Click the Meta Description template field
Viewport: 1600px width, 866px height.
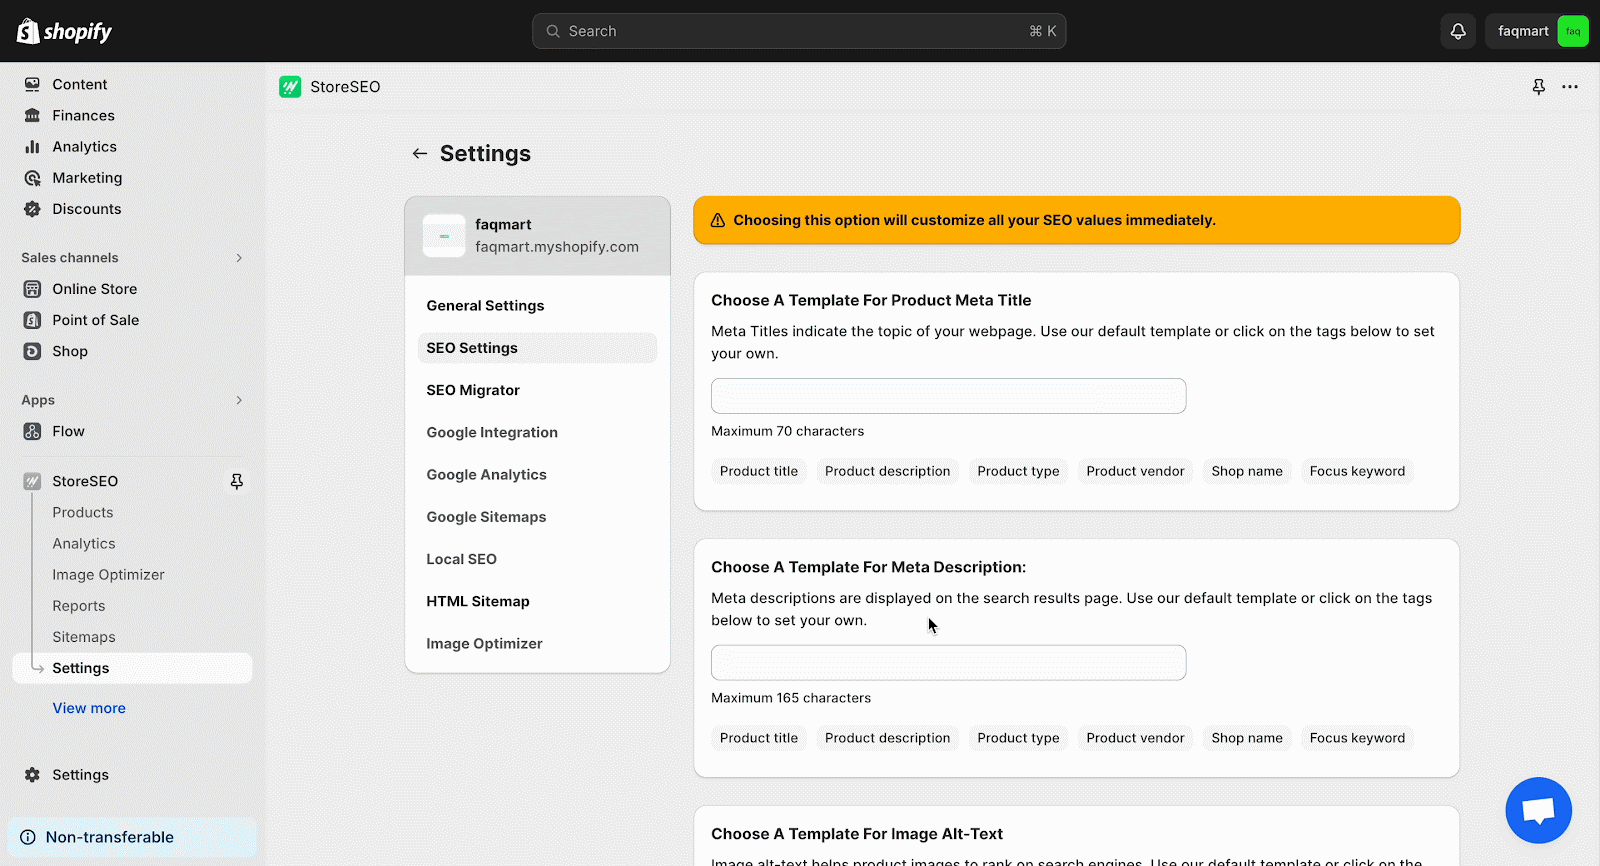point(948,663)
